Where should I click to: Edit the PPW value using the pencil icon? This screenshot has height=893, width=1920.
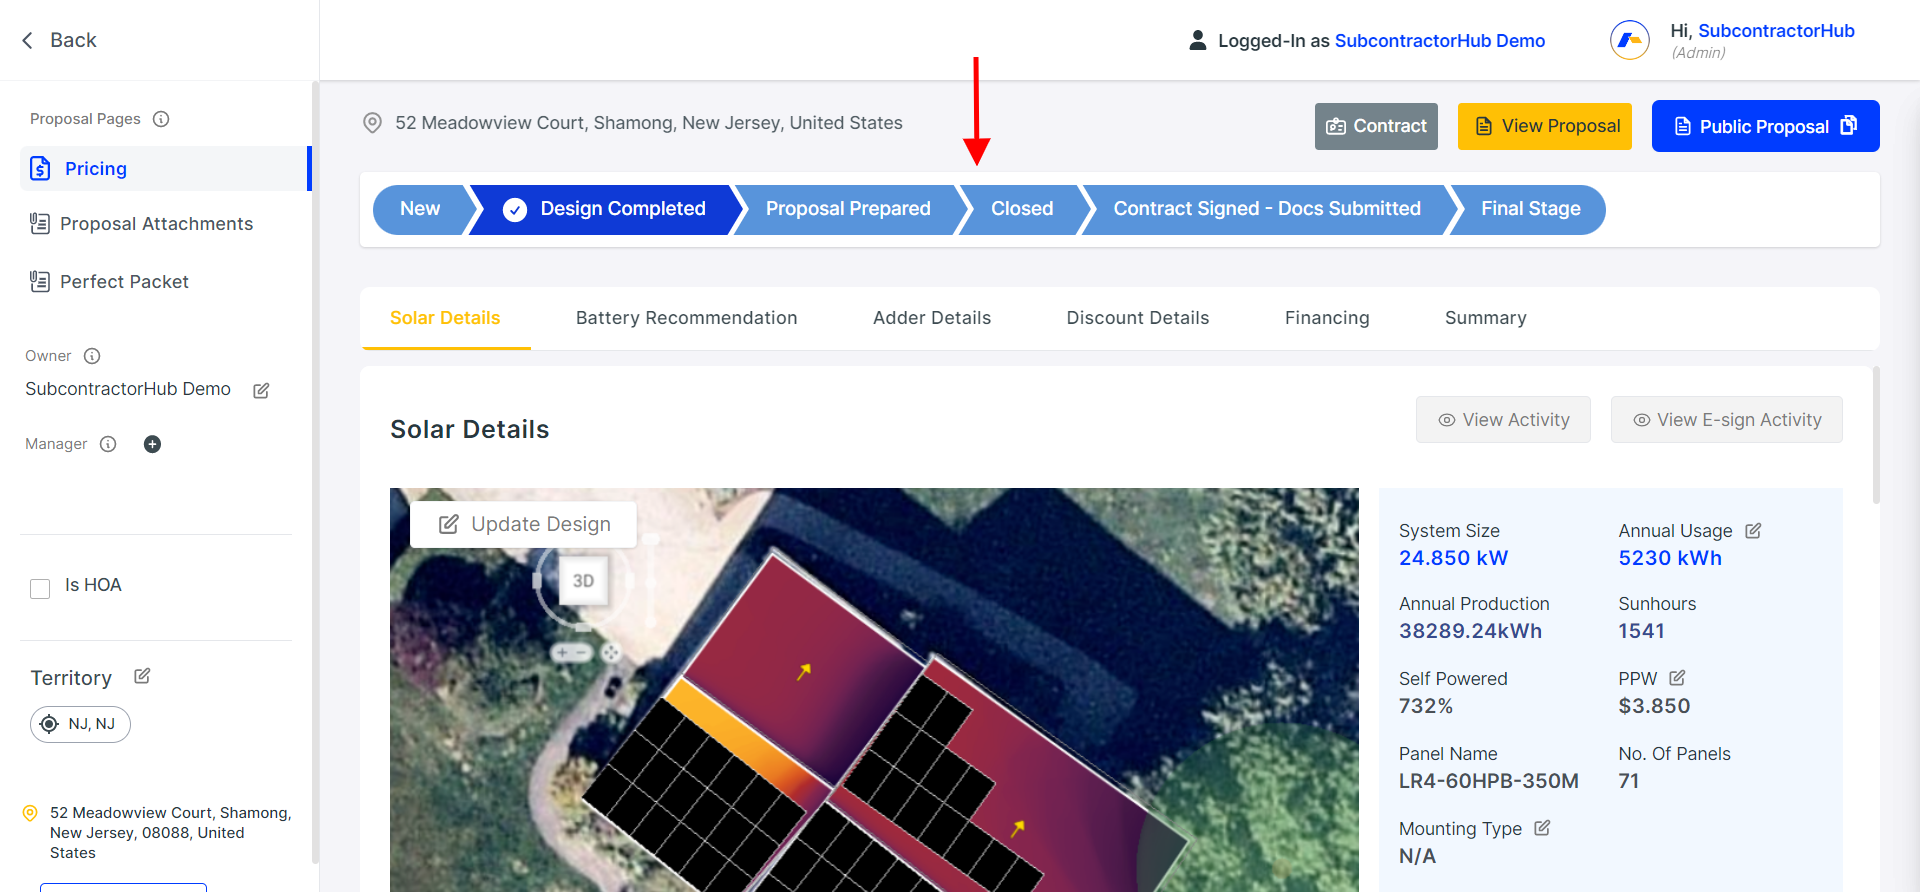pos(1678,678)
